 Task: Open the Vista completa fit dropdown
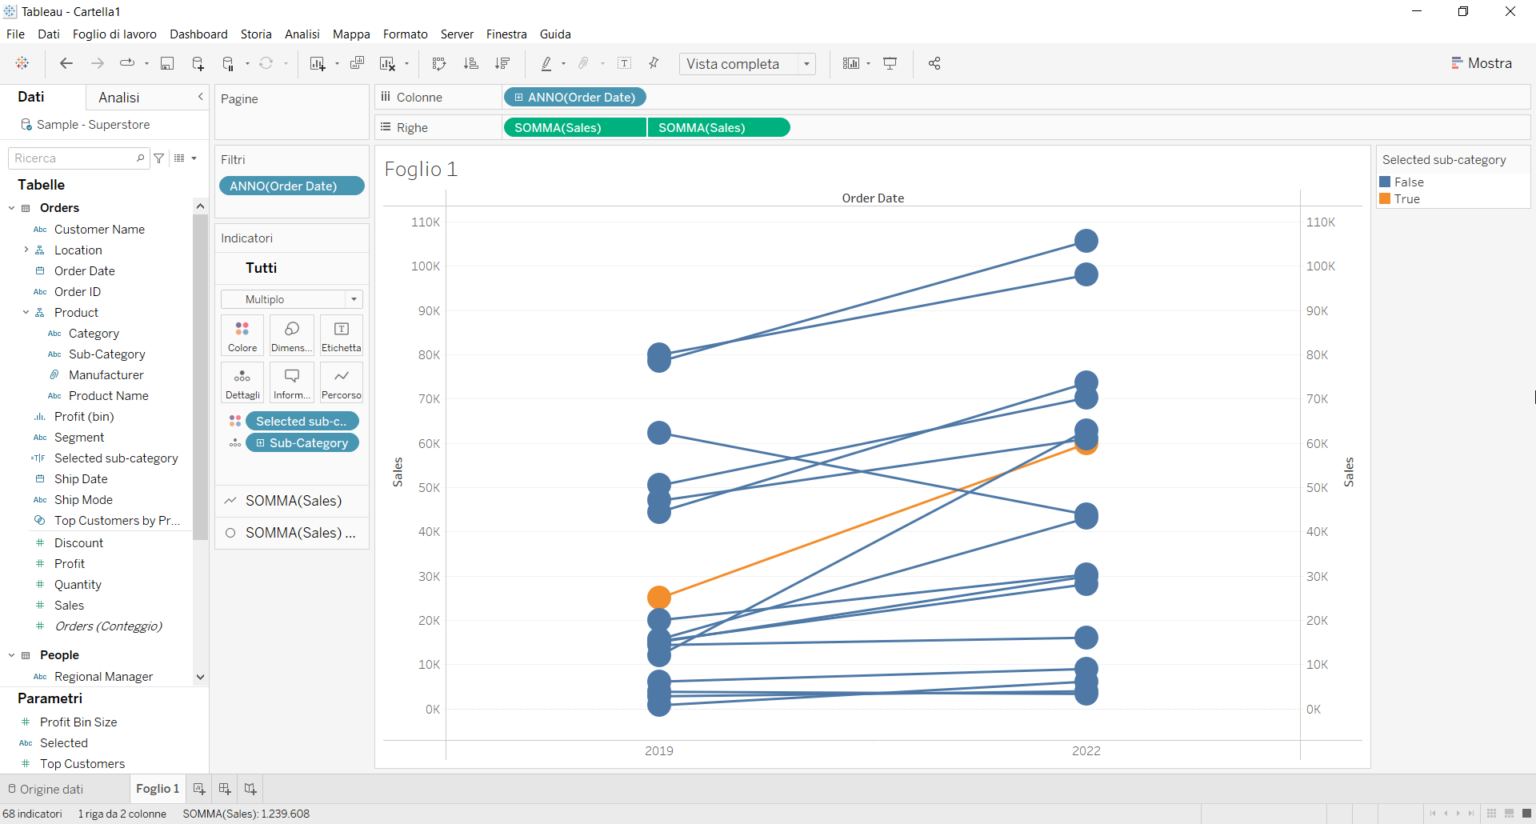pyautogui.click(x=806, y=63)
